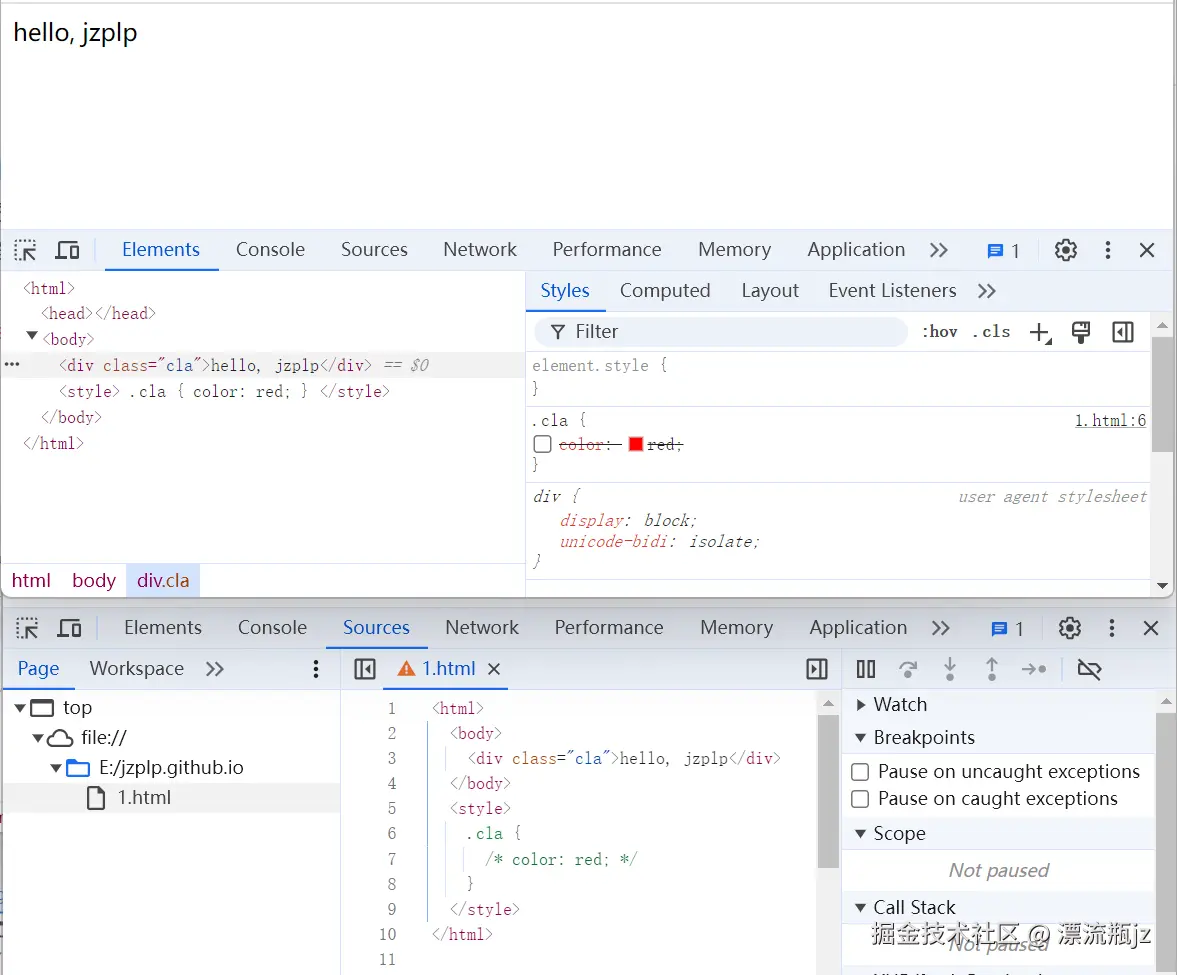This screenshot has height=975, width=1177.
Task: Switch to the Computed tab
Action: pos(664,290)
